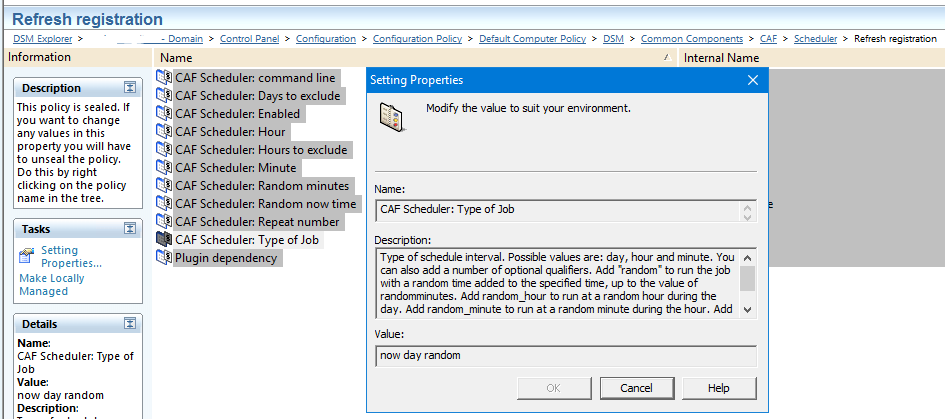Viewport: 945px width, 419px height.
Task: Click the CAF Scheduler: Hour setting icon
Action: pos(164,132)
